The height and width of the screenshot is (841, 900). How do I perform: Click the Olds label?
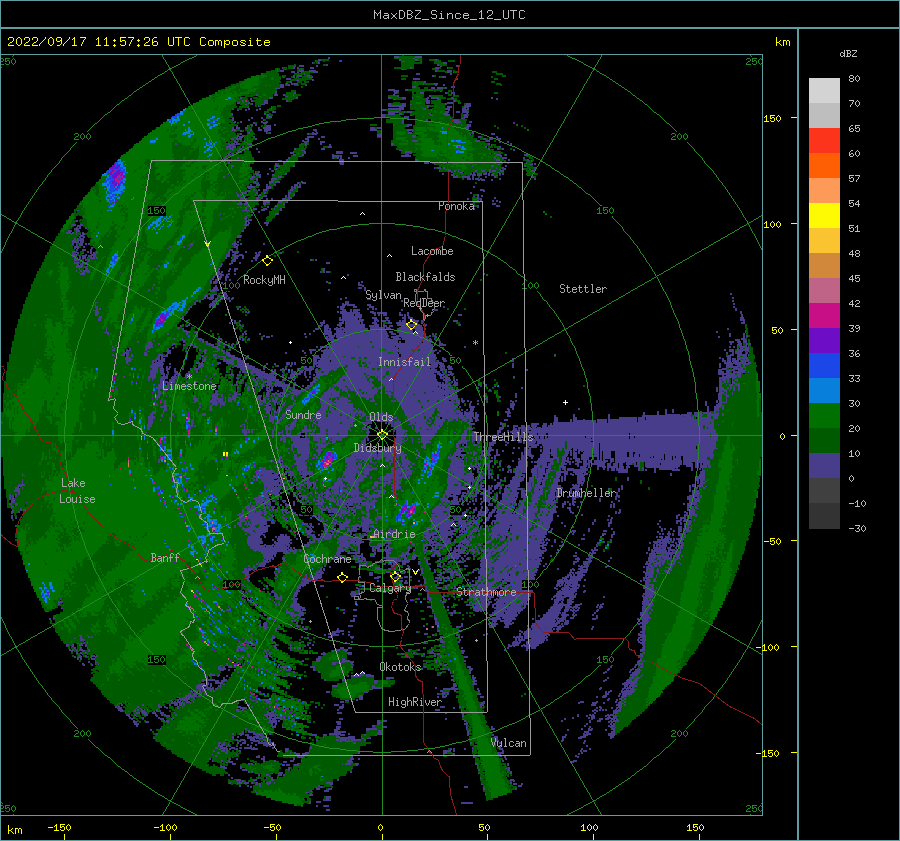click(x=381, y=417)
